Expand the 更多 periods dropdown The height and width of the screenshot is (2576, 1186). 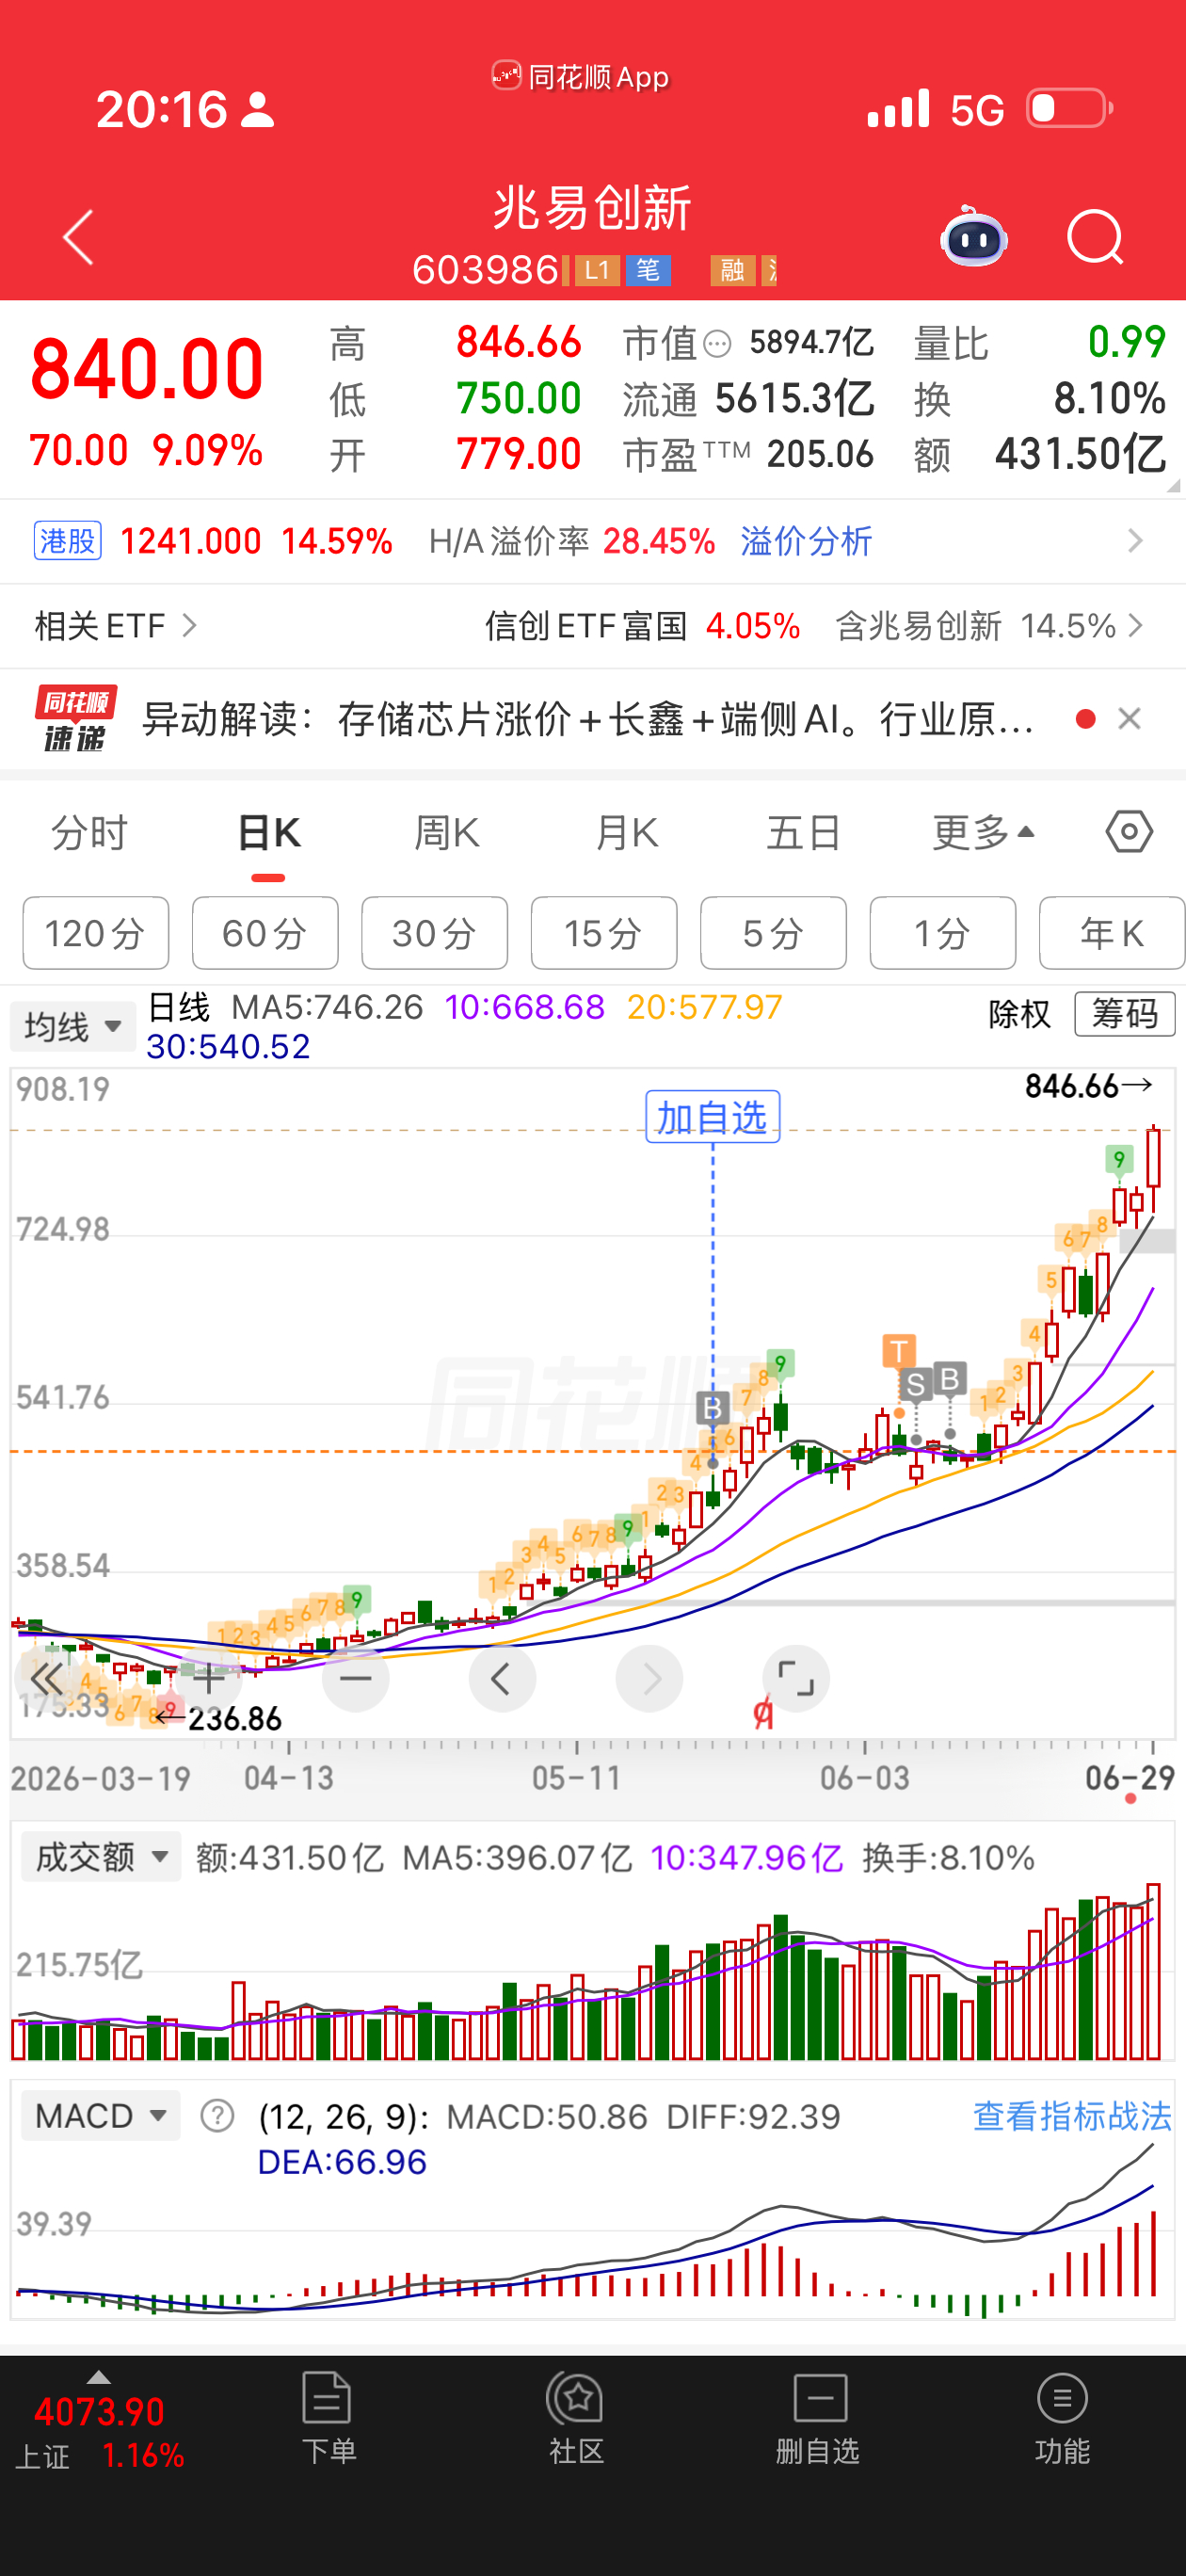point(983,832)
